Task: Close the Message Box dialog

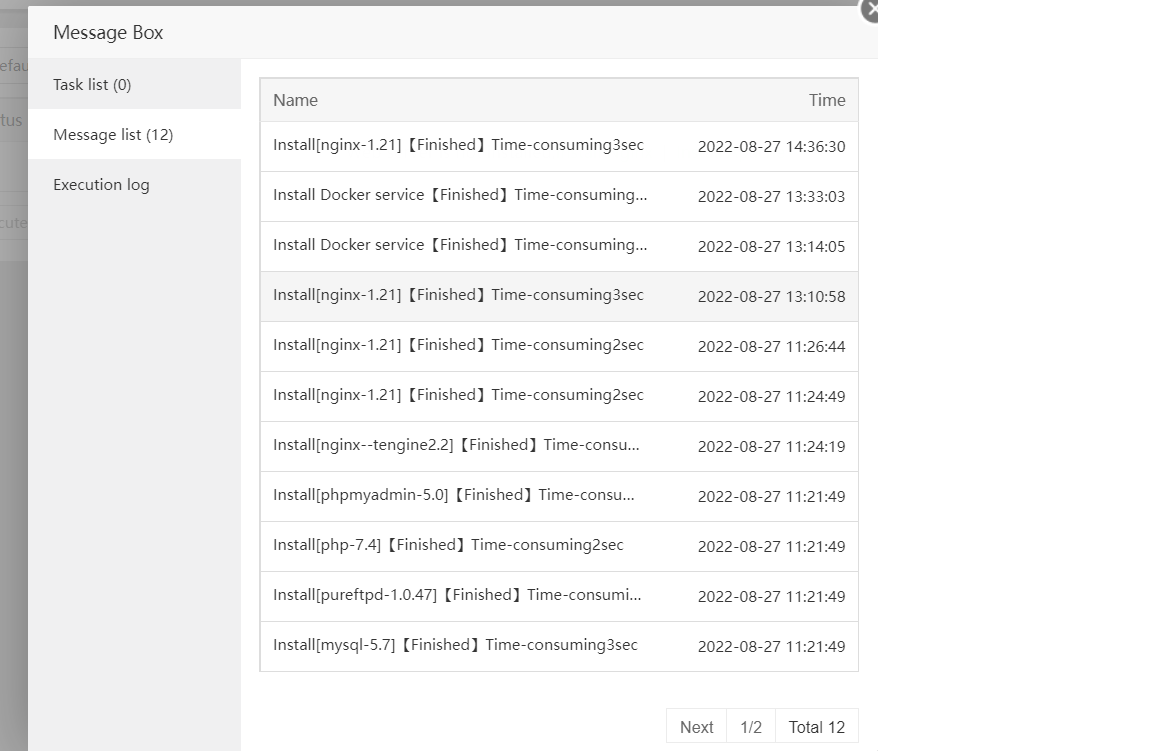Action: [870, 10]
